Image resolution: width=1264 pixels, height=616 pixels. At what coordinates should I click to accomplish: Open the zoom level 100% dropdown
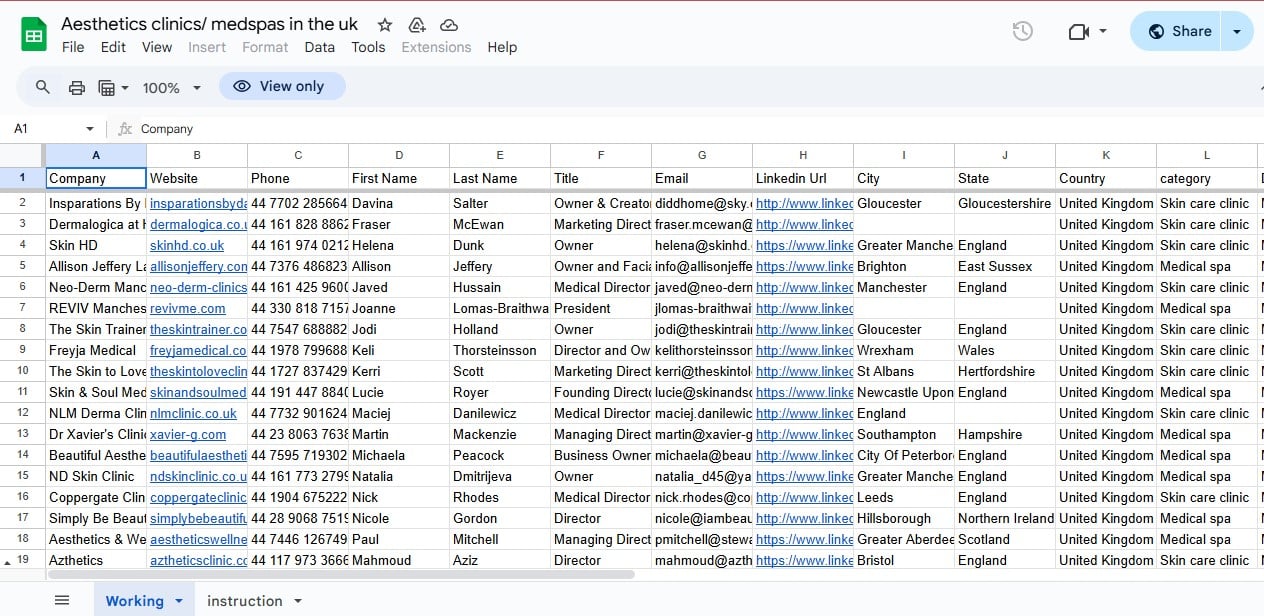[x=170, y=87]
